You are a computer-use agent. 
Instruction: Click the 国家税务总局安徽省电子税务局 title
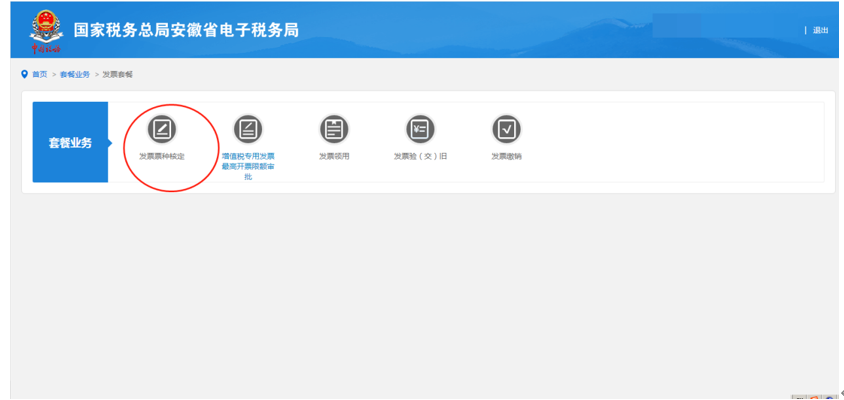click(186, 30)
